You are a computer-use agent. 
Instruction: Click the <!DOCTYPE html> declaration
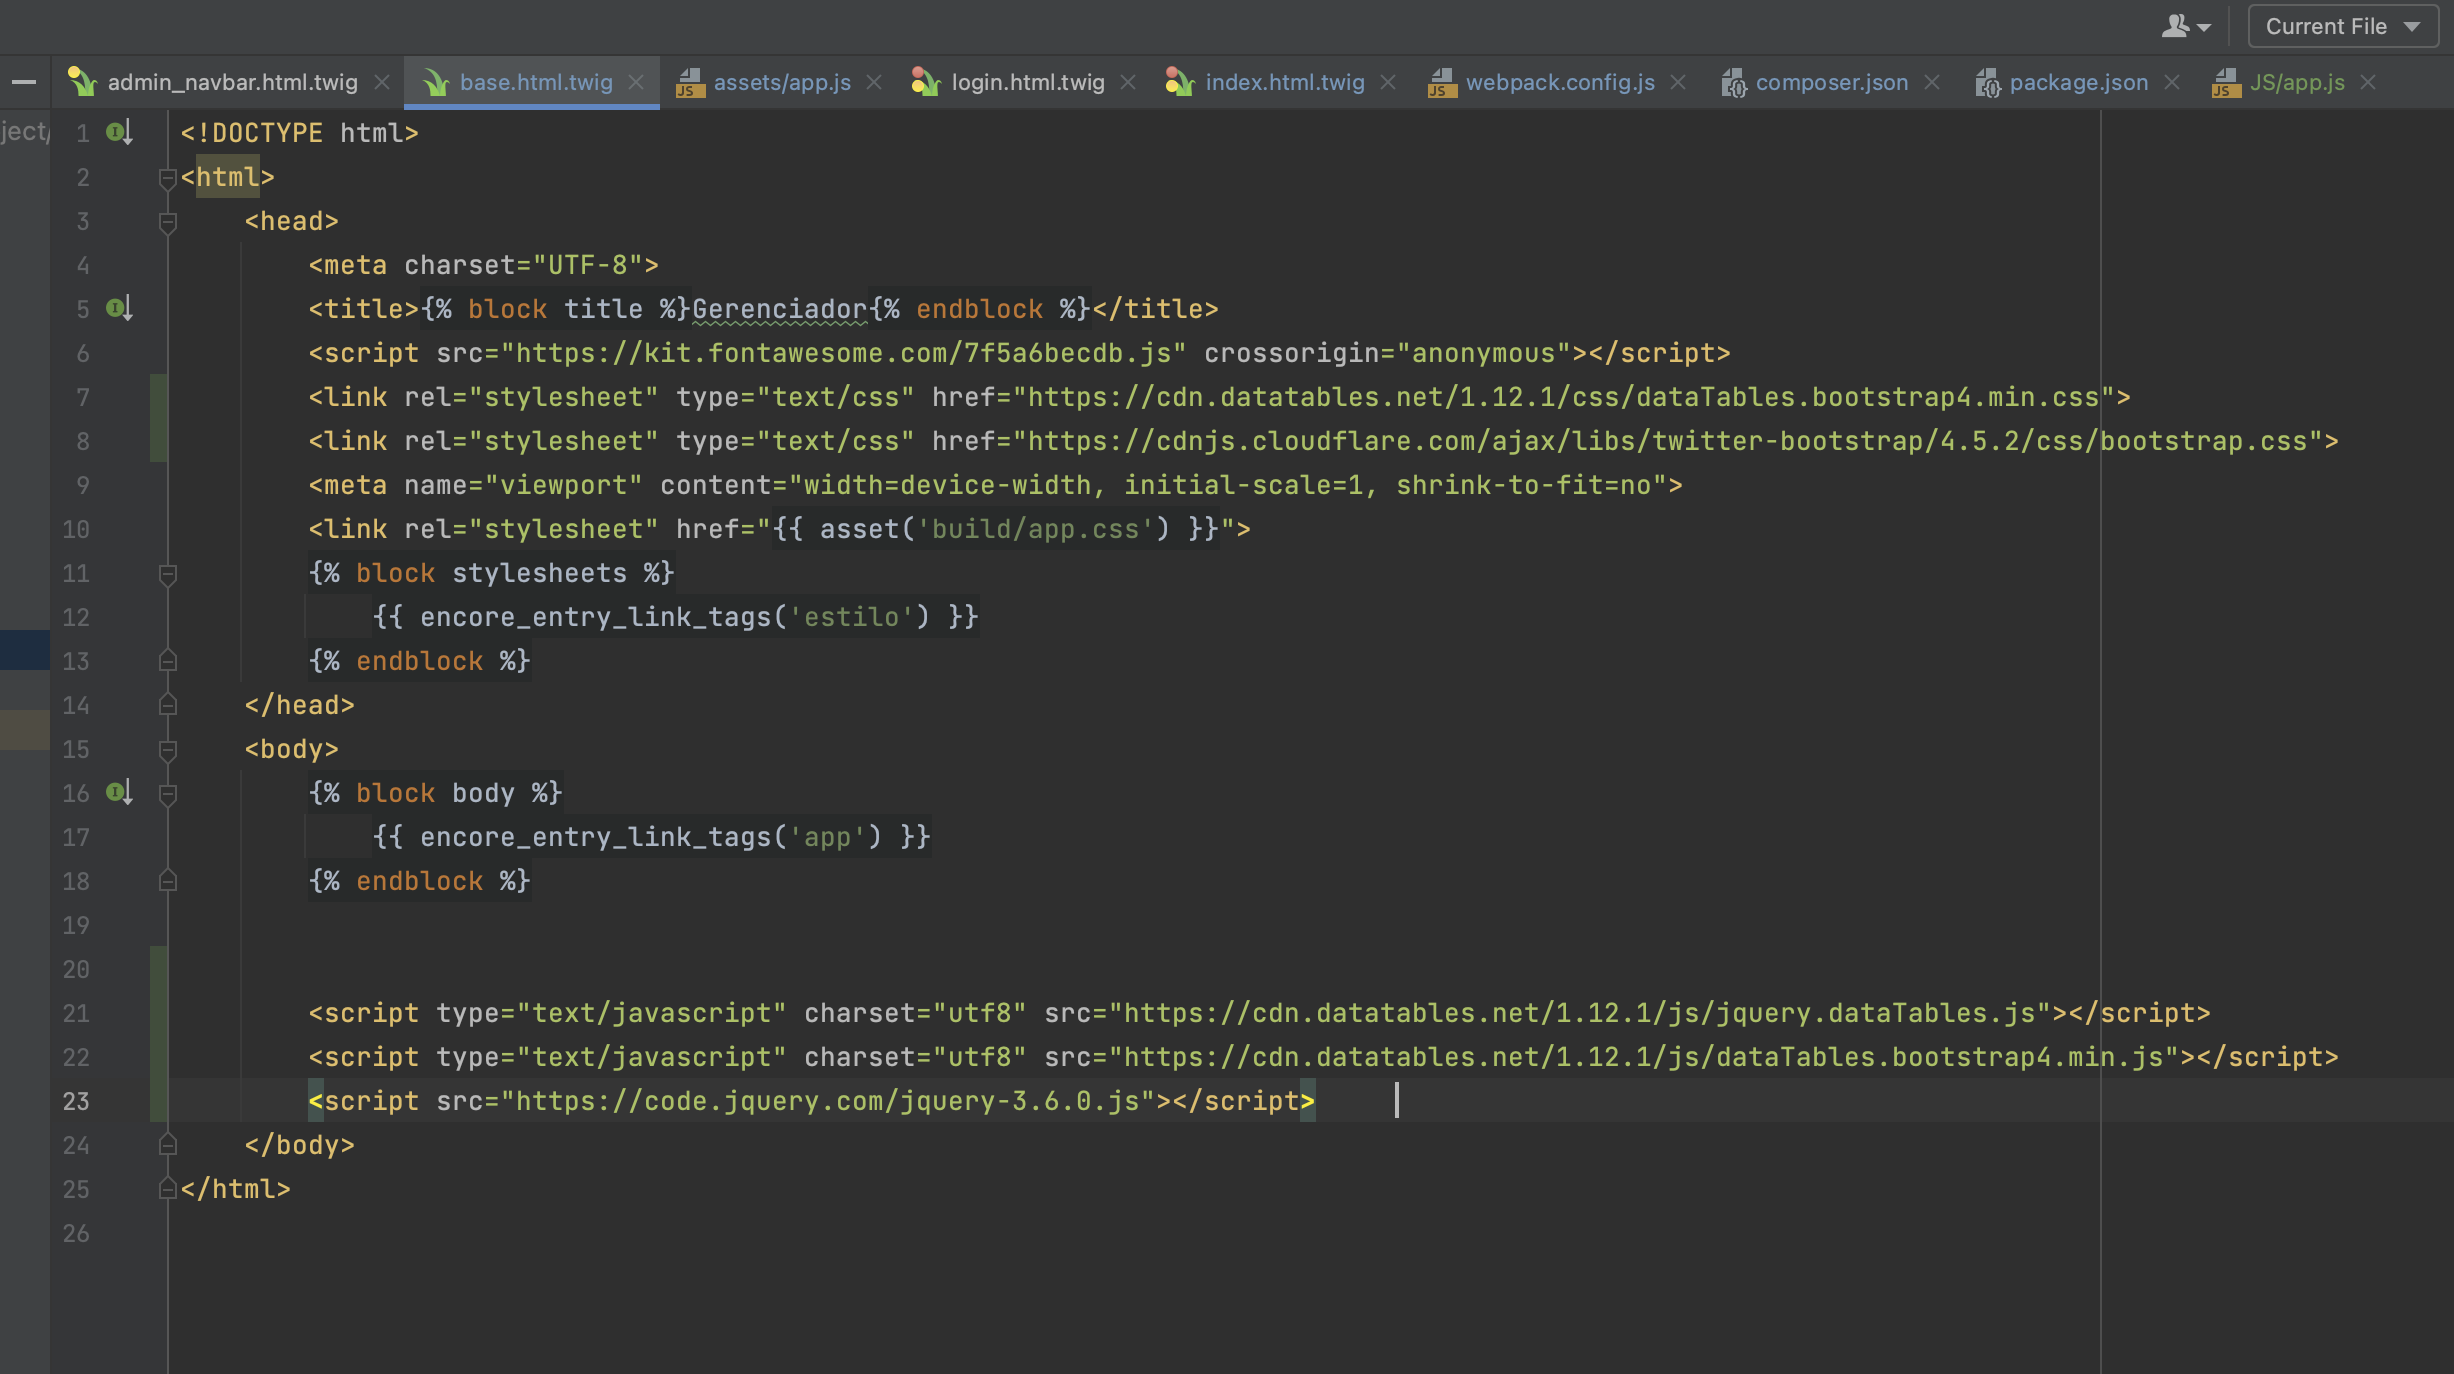tap(299, 133)
